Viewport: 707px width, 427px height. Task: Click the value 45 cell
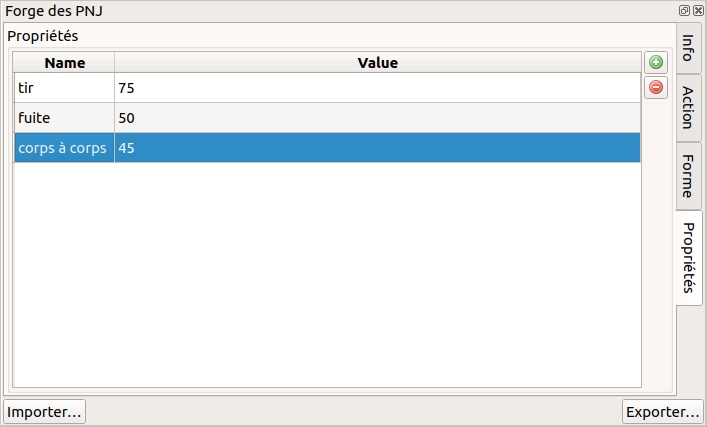377,148
